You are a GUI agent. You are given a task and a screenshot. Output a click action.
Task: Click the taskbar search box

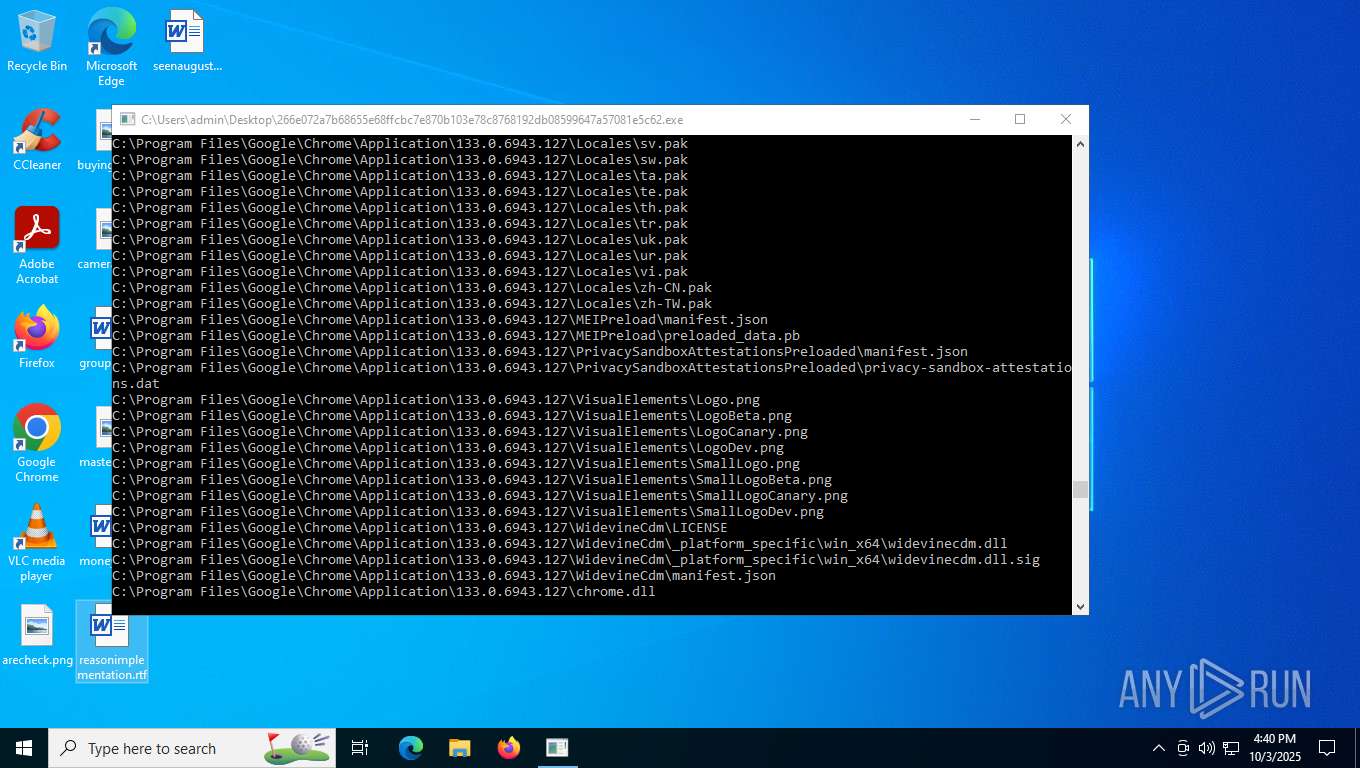click(192, 748)
